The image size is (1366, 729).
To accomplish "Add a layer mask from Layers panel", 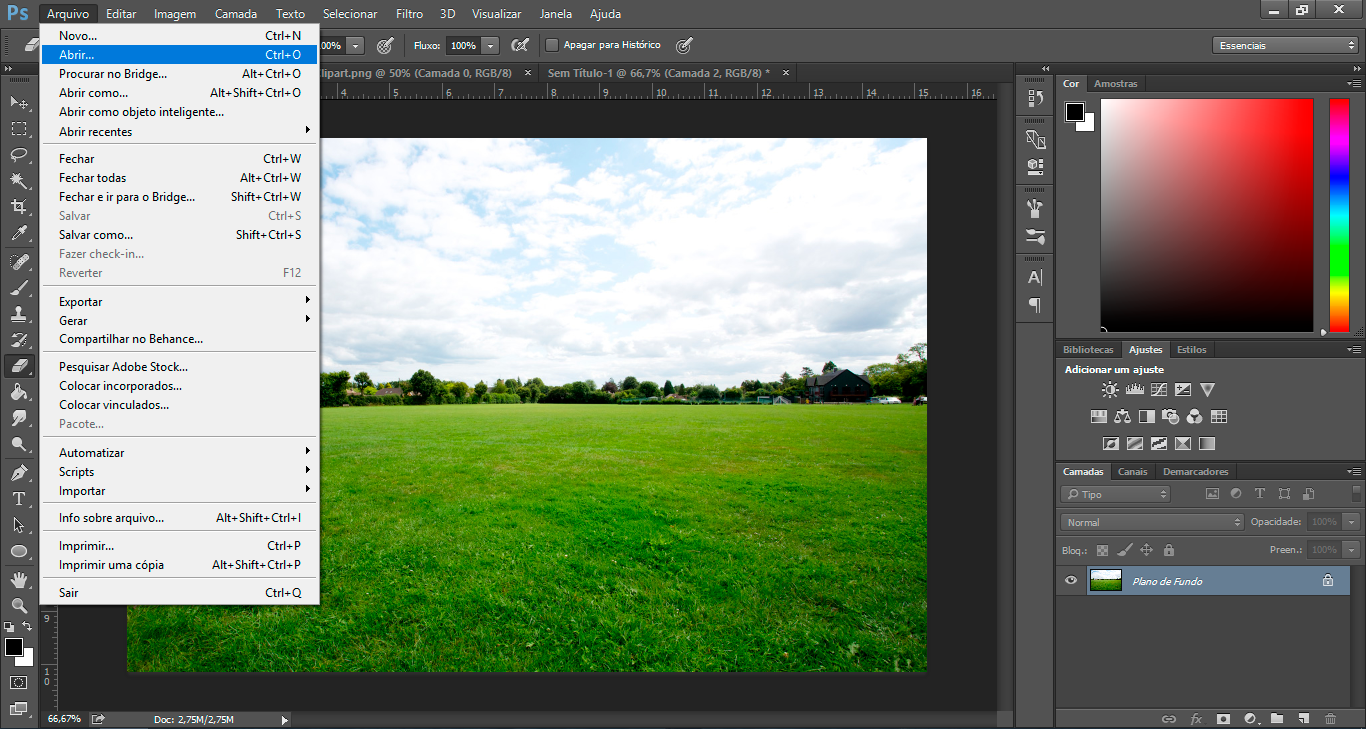I will tap(1223, 718).
